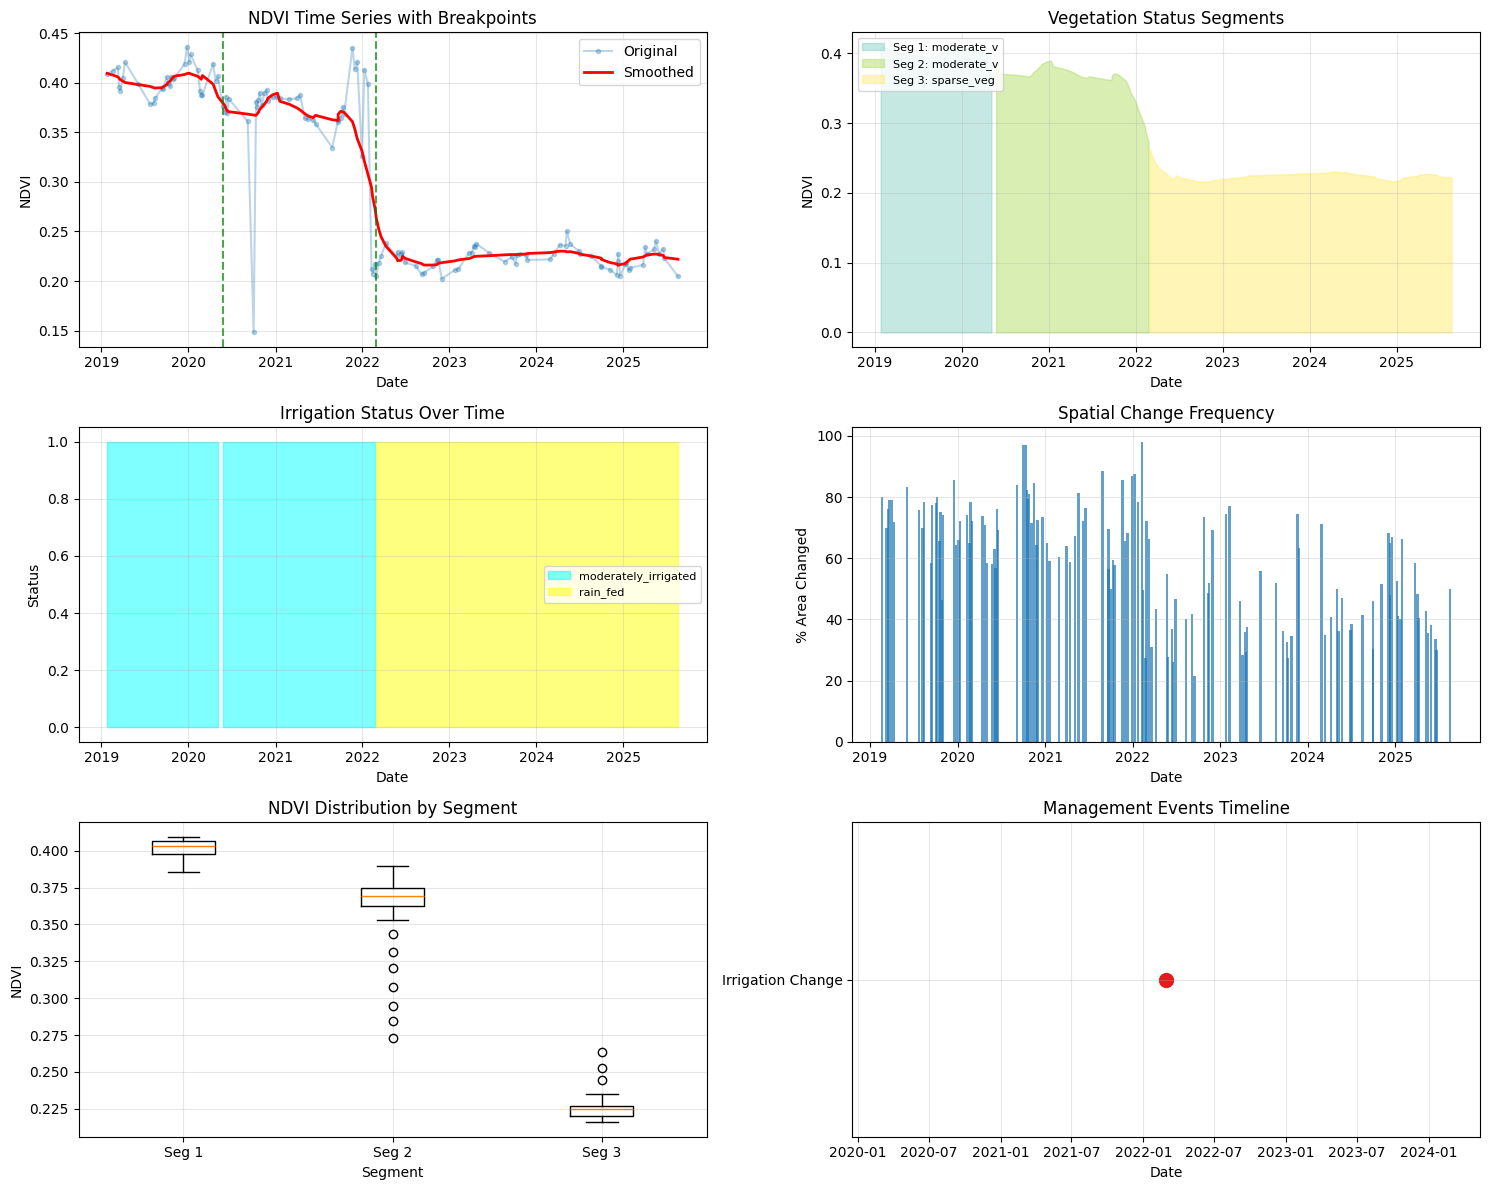The image size is (1489, 1190).
Task: Click the "100" tick on the % Area Changed axis
Action: (832, 436)
